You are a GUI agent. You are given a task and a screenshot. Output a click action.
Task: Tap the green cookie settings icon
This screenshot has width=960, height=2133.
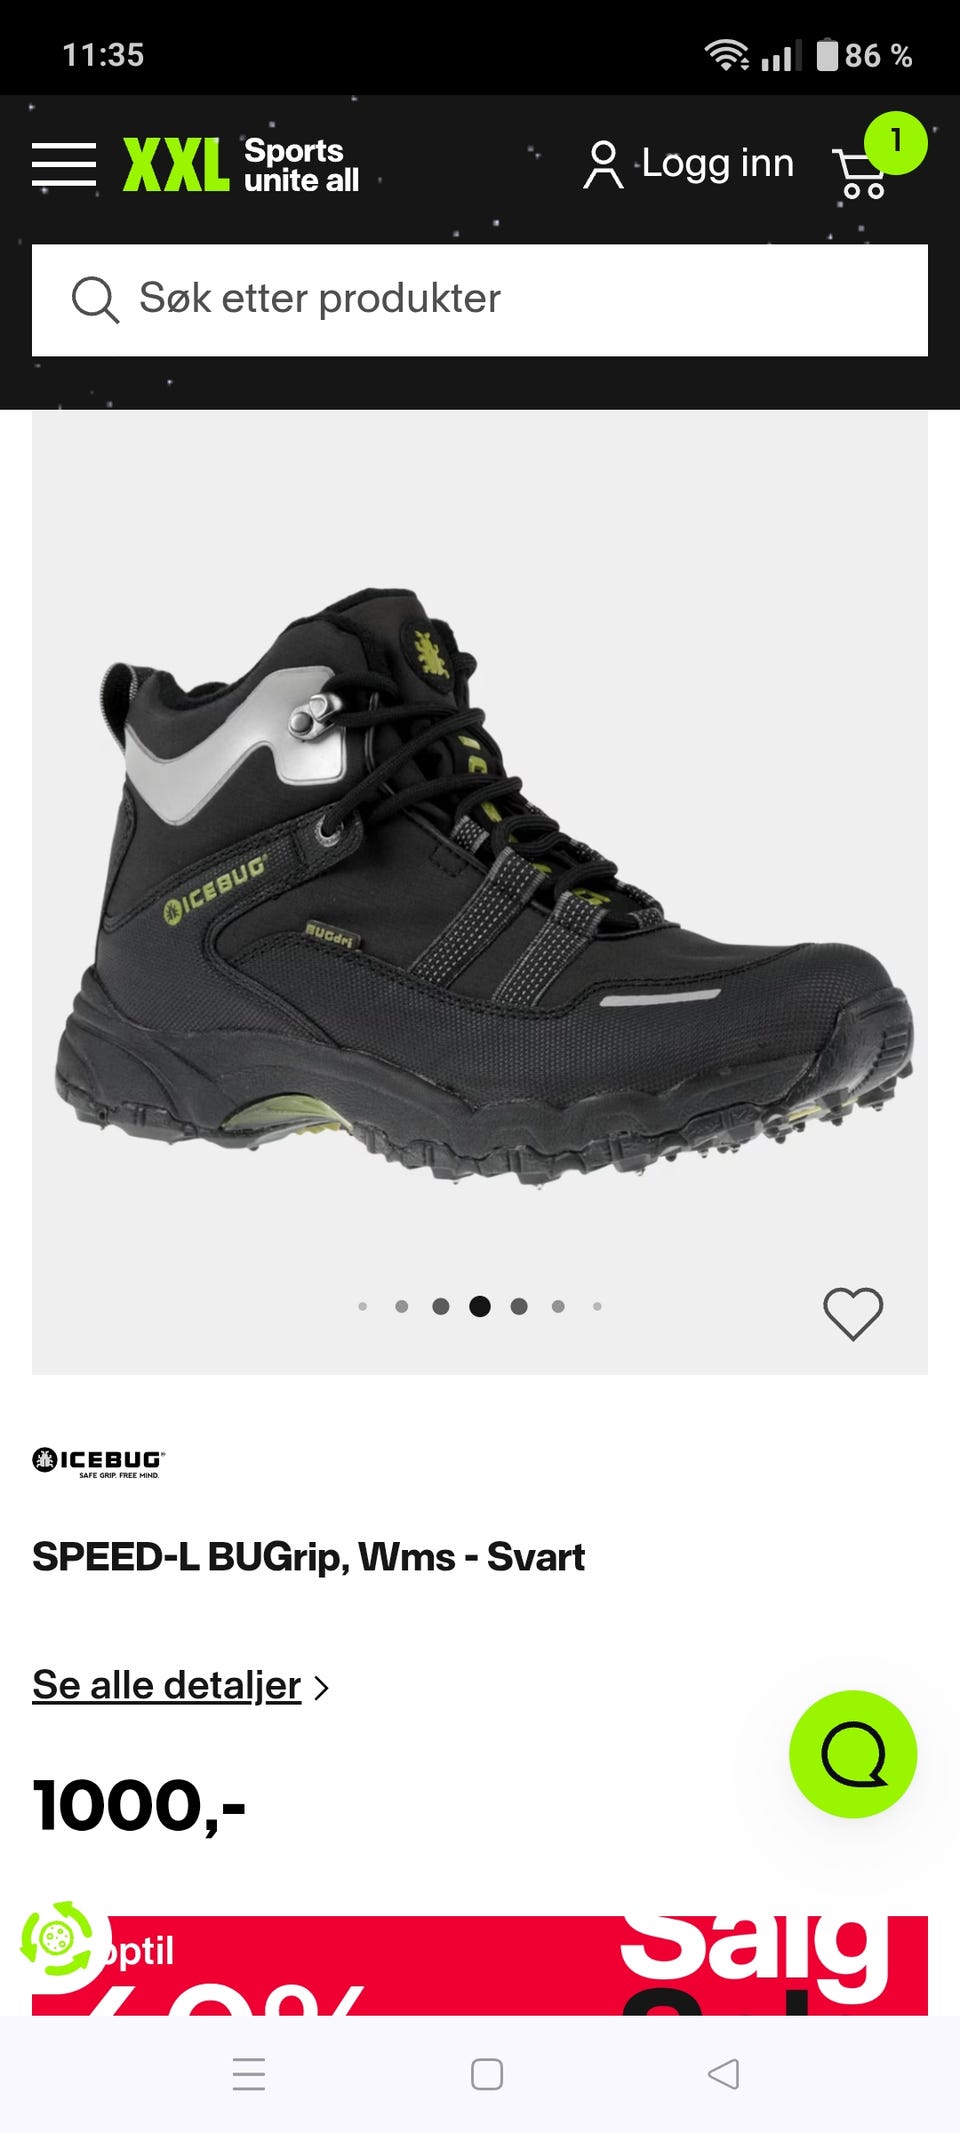57,1938
